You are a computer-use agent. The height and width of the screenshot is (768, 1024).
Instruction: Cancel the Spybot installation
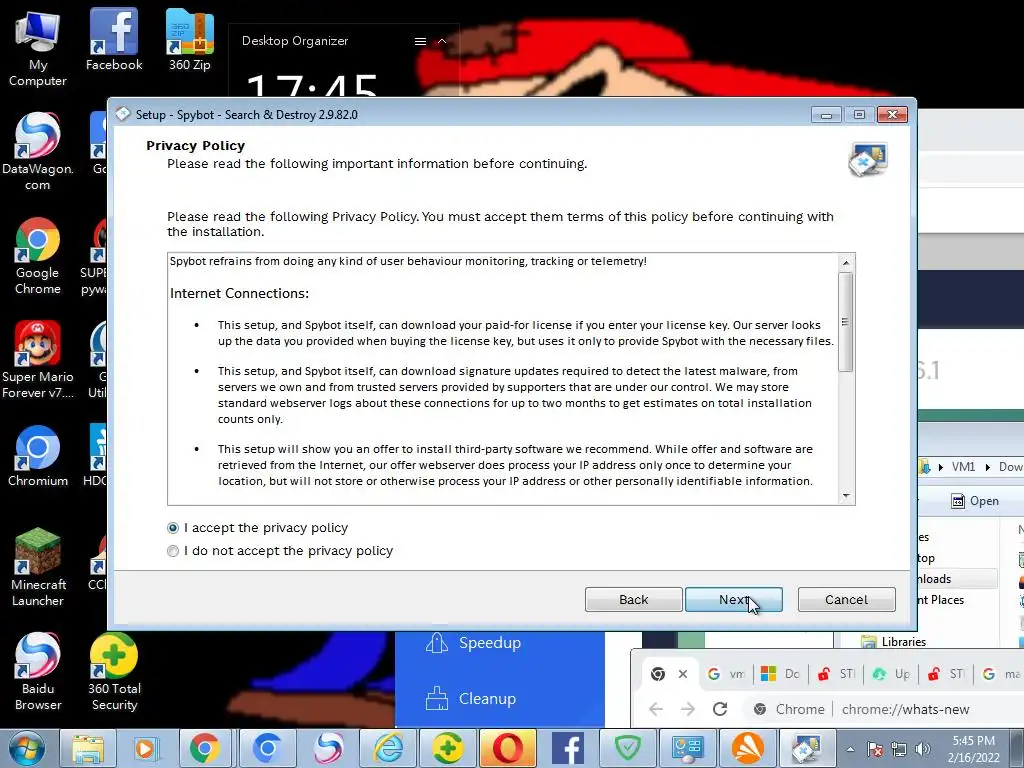846,600
